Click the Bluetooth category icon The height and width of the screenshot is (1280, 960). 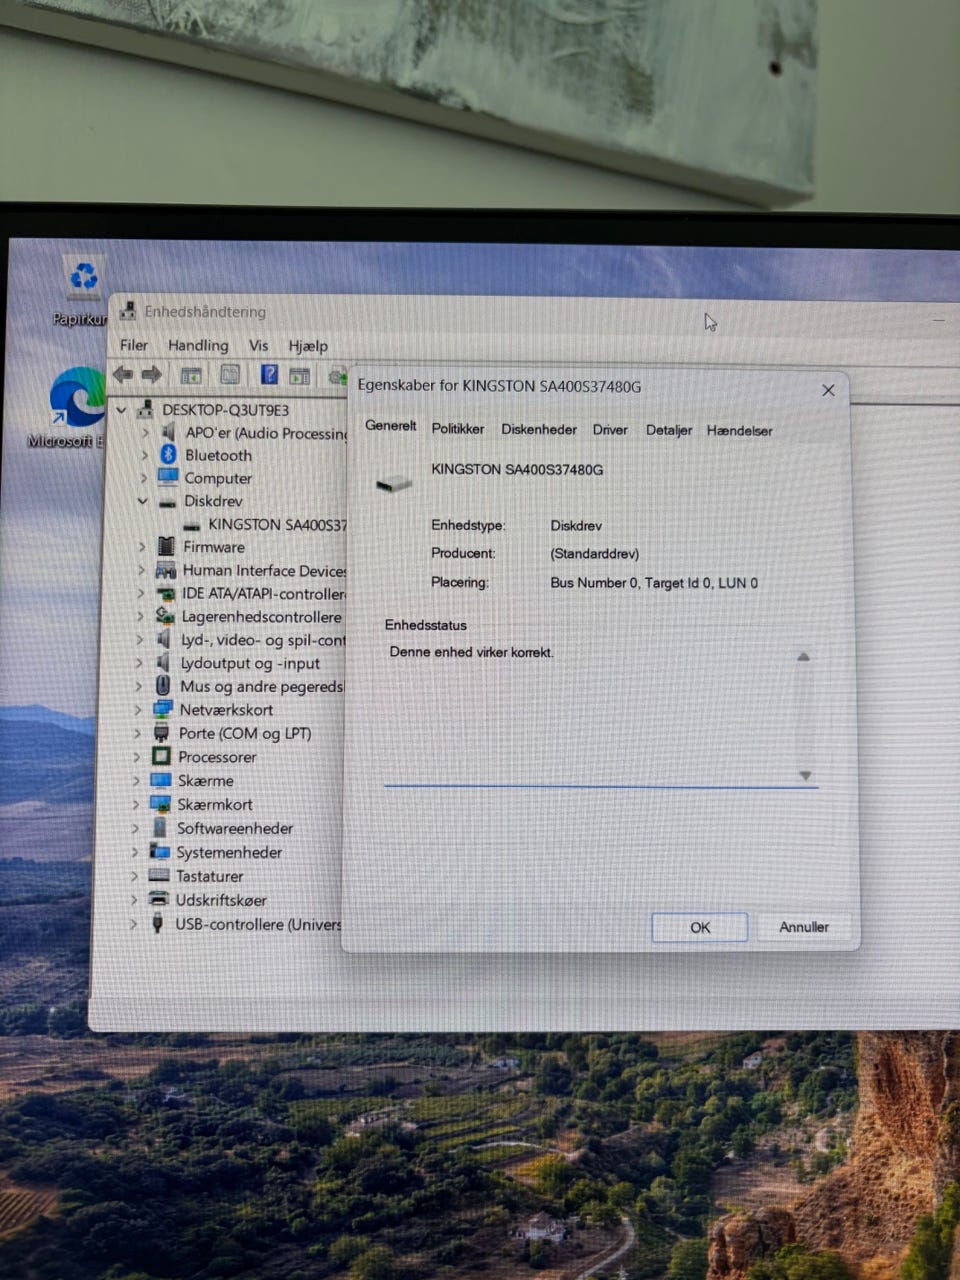168,455
